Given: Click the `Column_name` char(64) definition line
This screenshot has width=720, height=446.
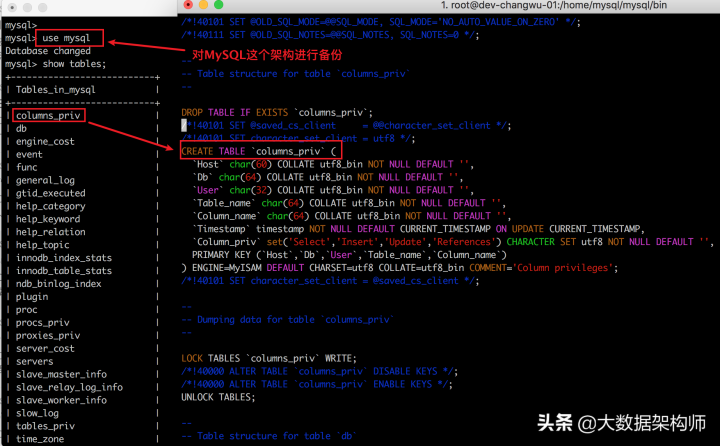Looking at the screenshot, I should click(x=352, y=216).
